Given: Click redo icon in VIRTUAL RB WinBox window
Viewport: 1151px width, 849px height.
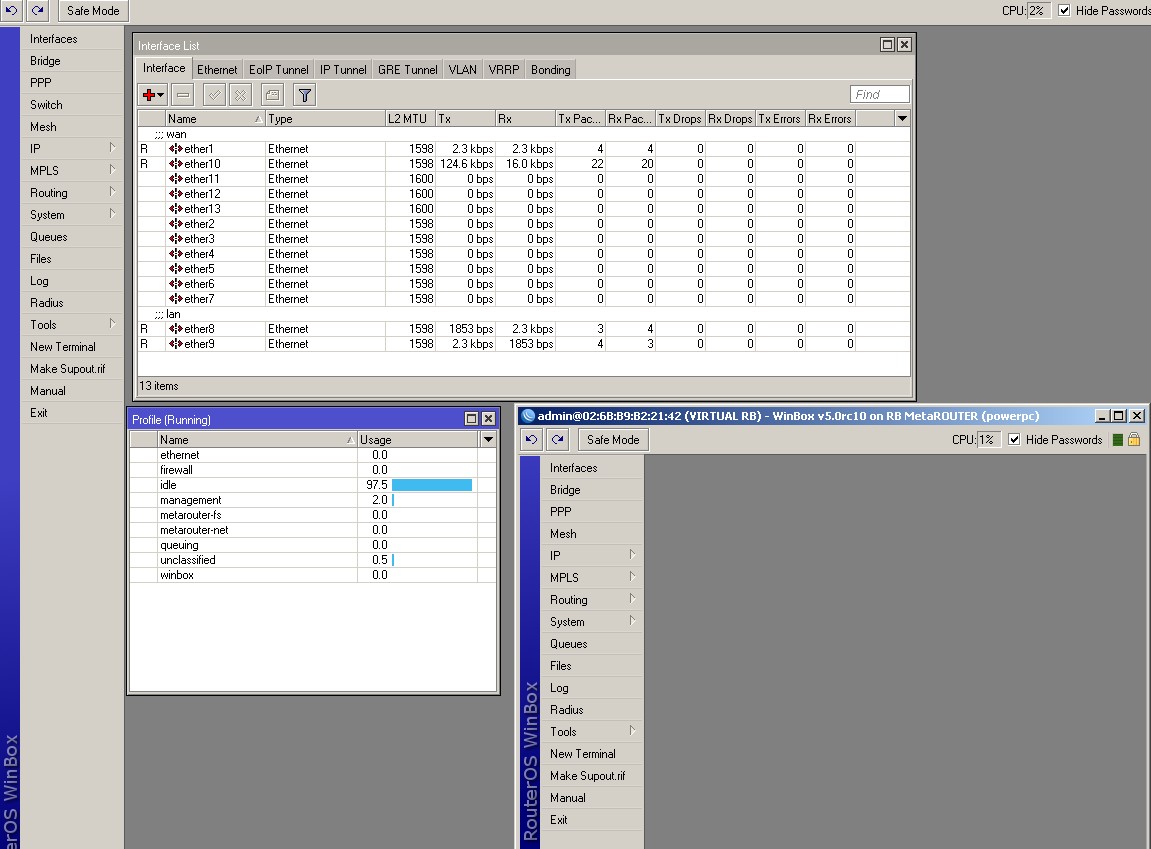Looking at the screenshot, I should point(558,440).
